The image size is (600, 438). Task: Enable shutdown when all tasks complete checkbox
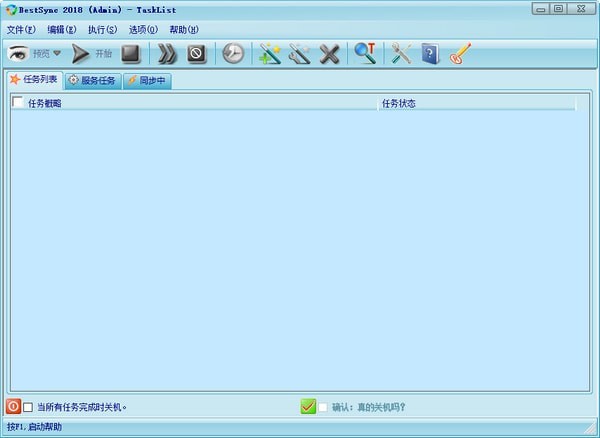click(28, 407)
